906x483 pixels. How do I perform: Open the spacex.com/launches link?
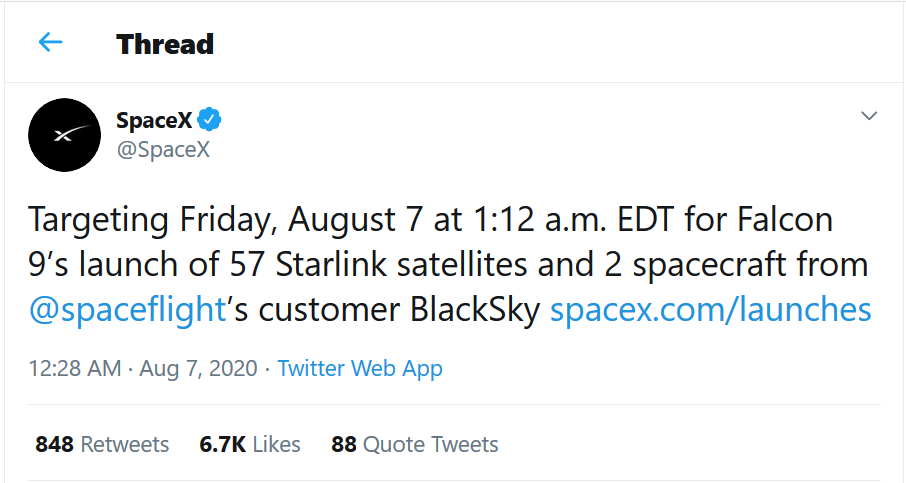click(x=711, y=309)
